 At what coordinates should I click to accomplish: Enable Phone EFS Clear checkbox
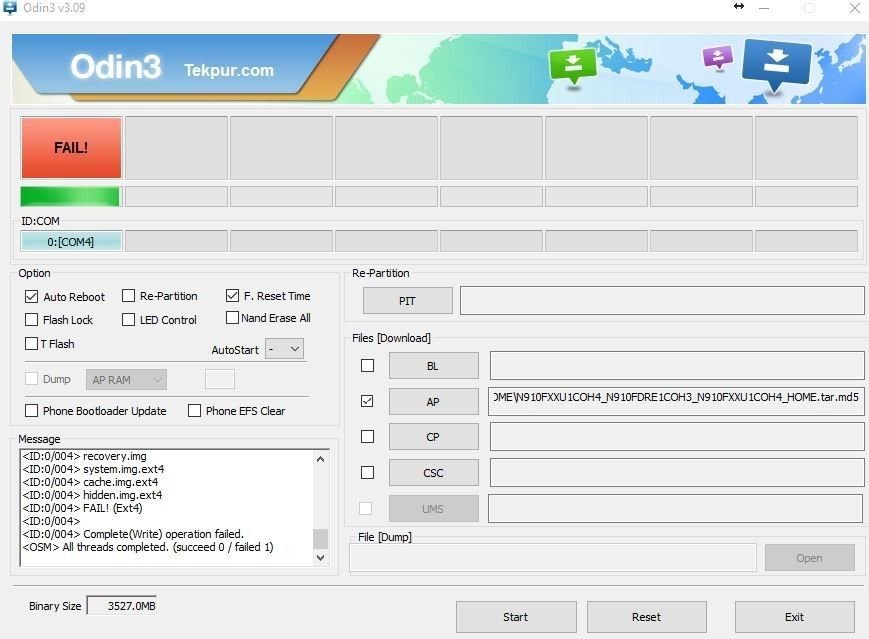pos(195,411)
